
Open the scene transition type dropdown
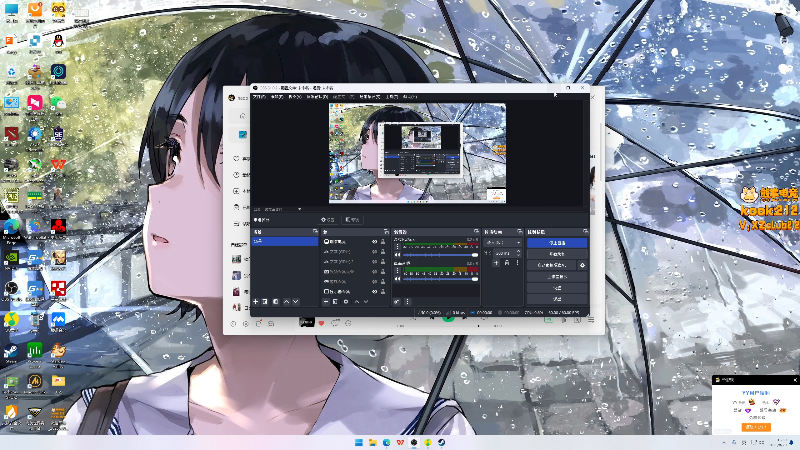pos(503,242)
